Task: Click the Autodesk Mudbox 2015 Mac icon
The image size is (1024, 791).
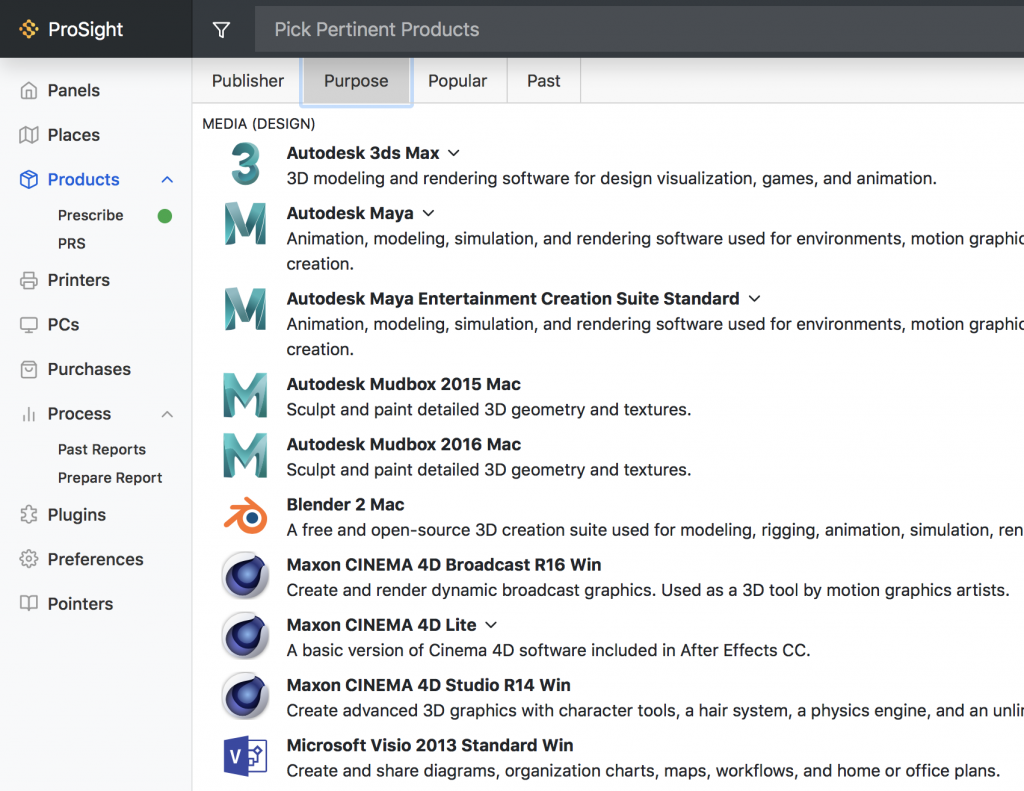Action: coord(246,395)
